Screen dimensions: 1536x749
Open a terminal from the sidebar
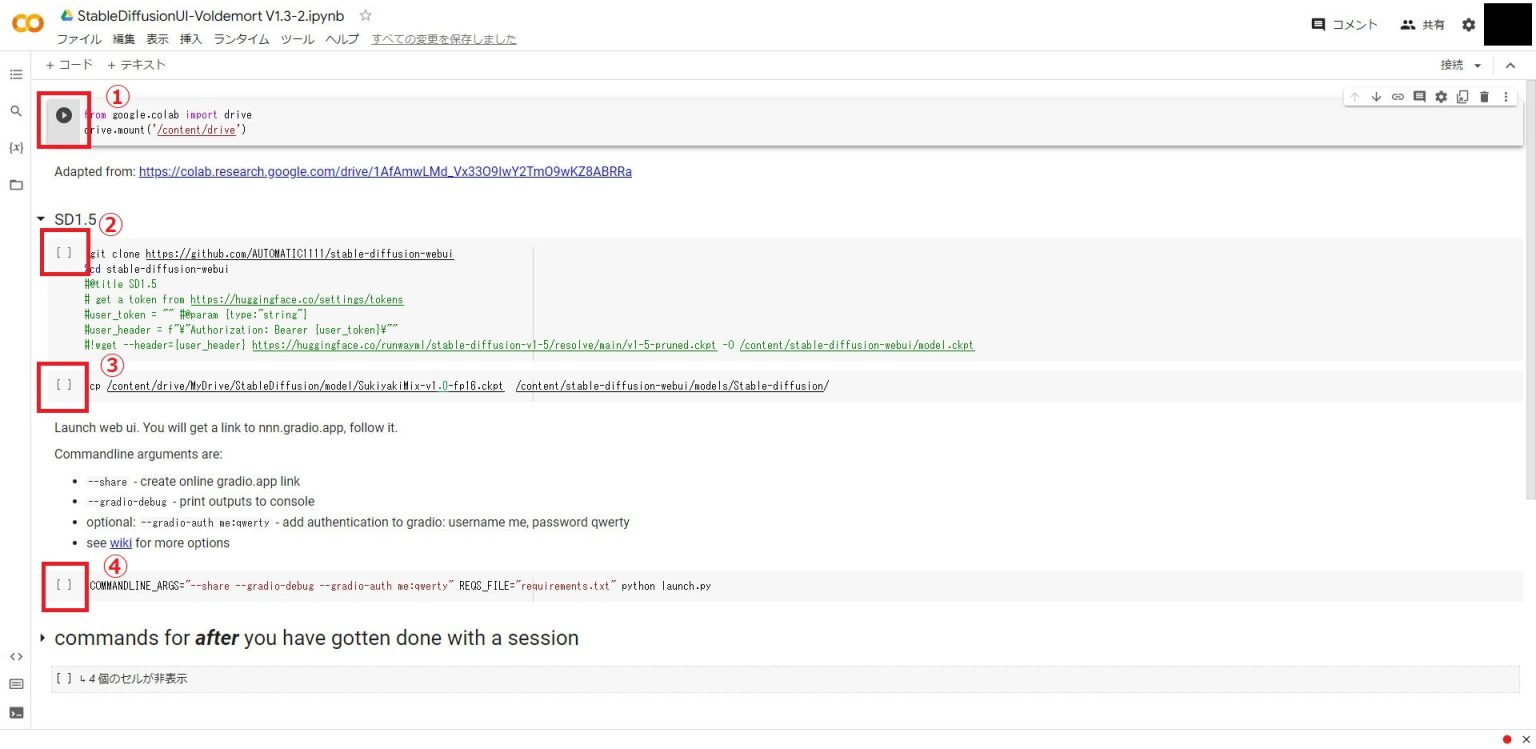pos(16,712)
